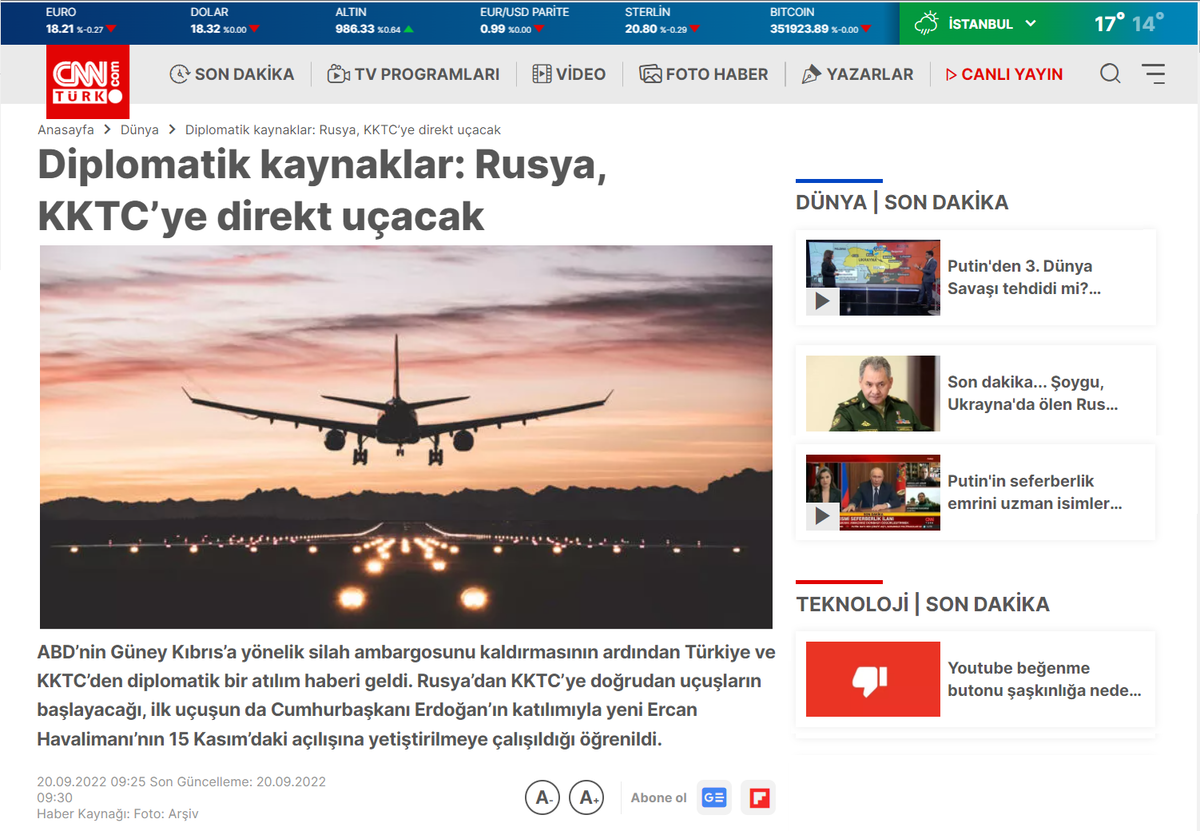Open 'Youtube beğenme butonu' headline

1045,679
